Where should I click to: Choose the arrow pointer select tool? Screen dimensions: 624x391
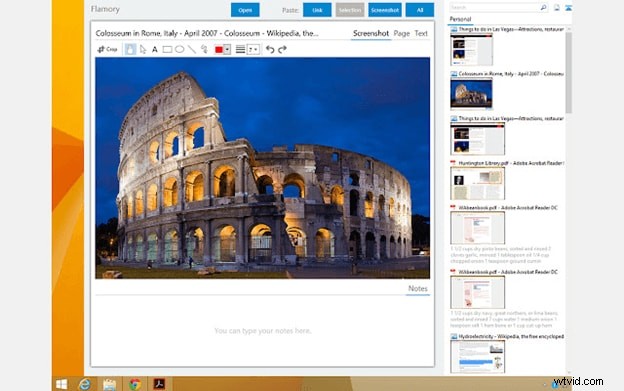pyautogui.click(x=143, y=49)
